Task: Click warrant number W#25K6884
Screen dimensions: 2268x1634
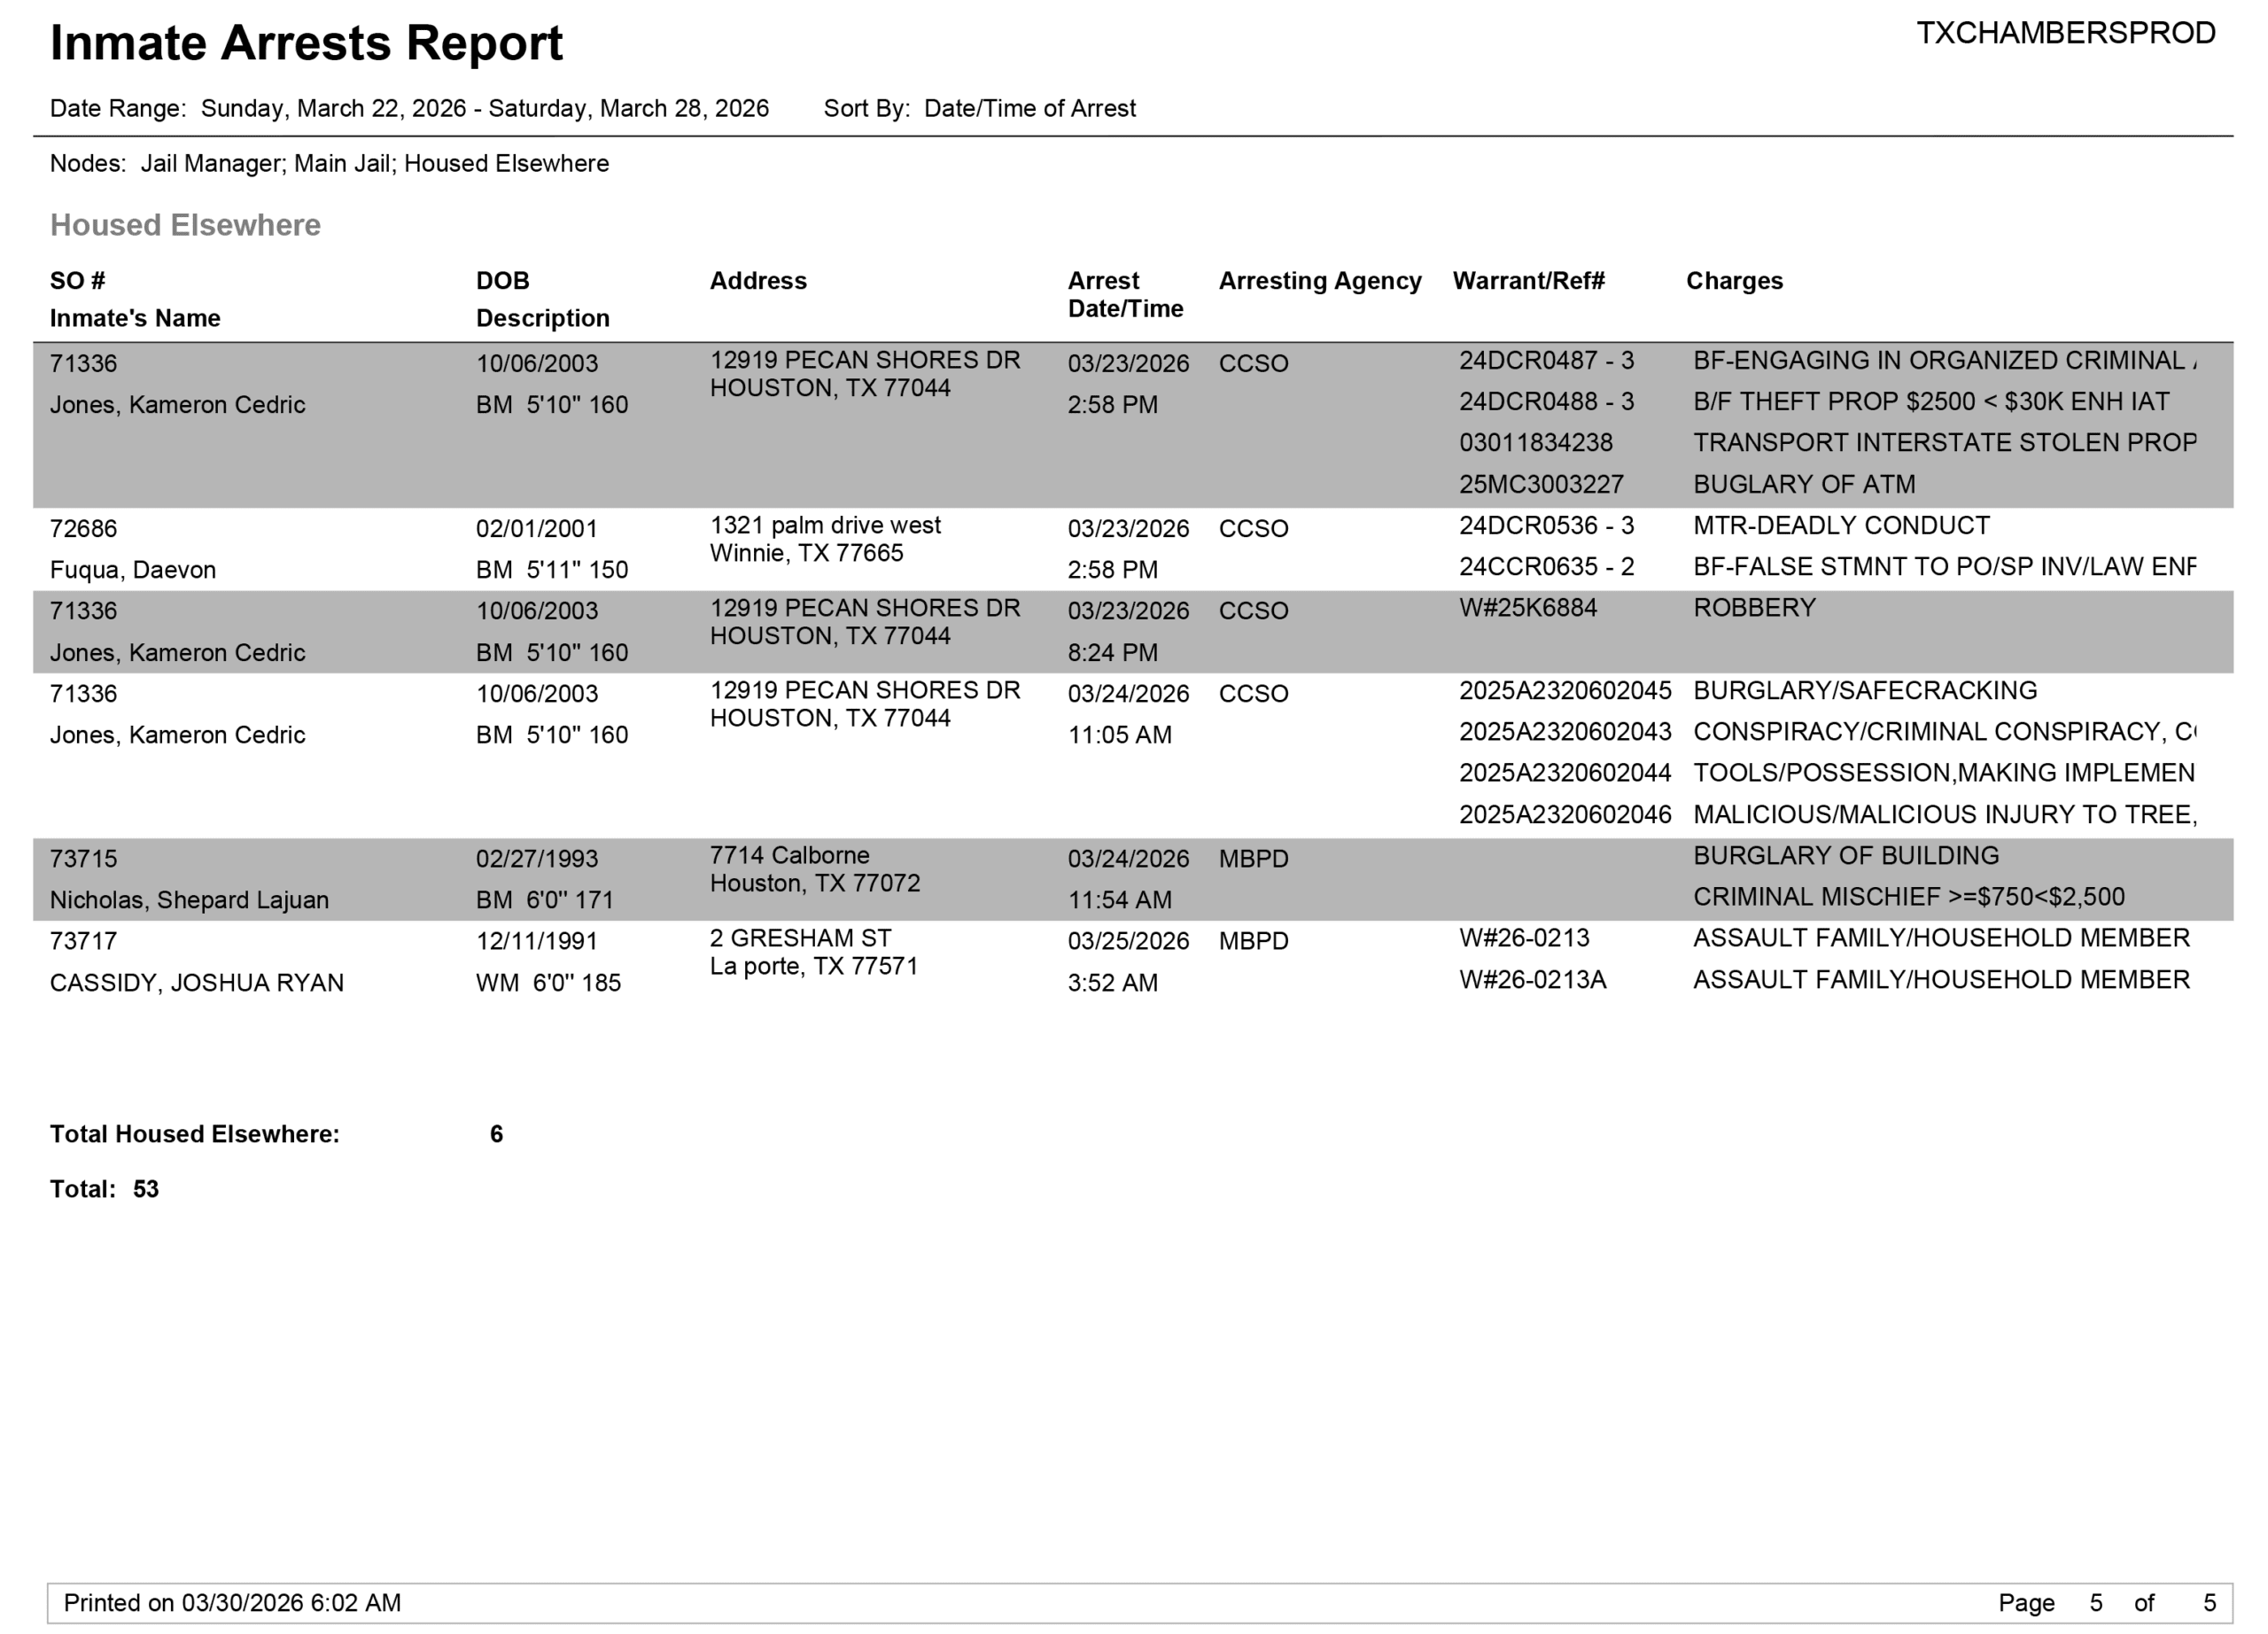Action: coord(1528,608)
